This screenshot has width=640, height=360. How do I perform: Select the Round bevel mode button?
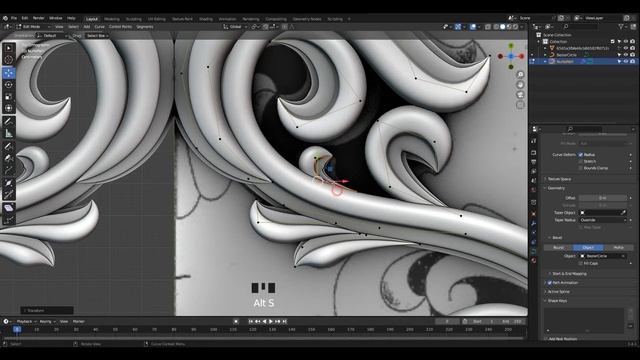pyautogui.click(x=558, y=247)
